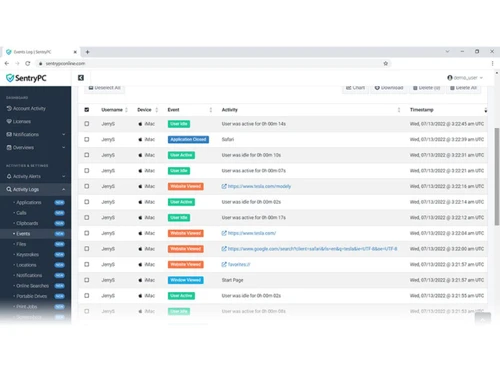Check the Safari Application Closed row
500x375 pixels.
click(x=87, y=139)
